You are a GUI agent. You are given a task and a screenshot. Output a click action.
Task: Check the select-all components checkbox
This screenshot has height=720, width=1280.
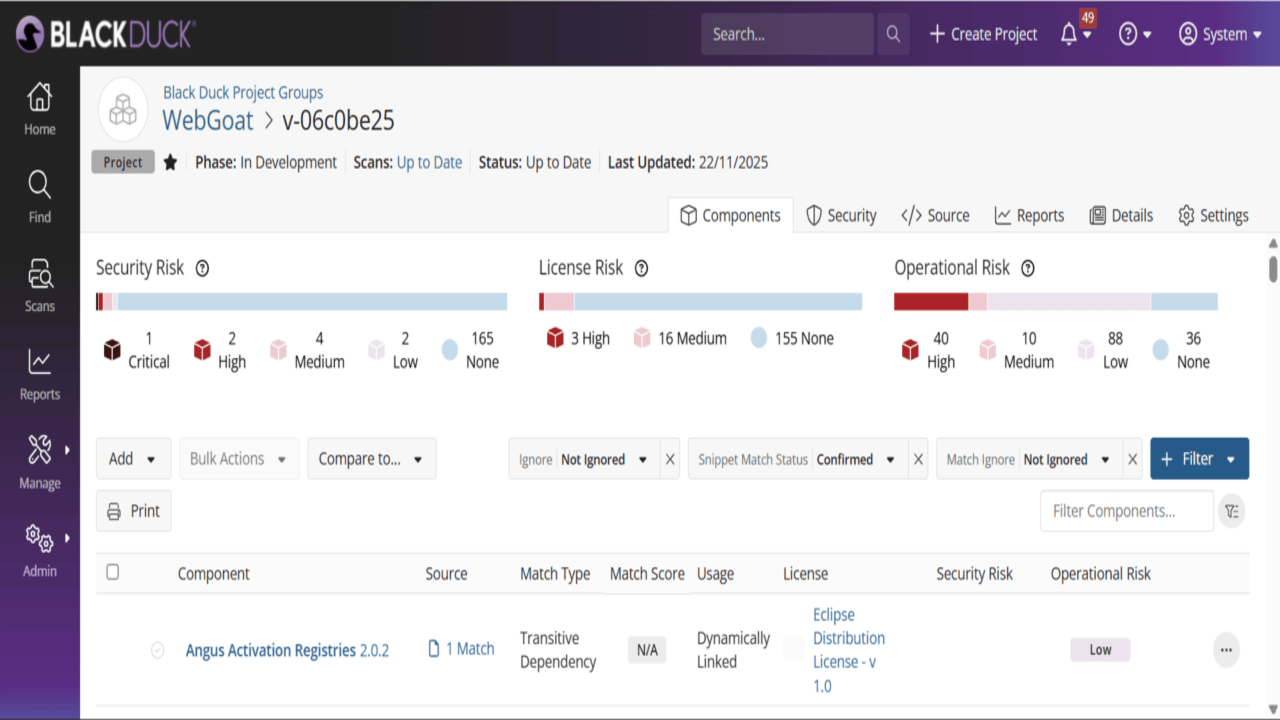point(112,572)
